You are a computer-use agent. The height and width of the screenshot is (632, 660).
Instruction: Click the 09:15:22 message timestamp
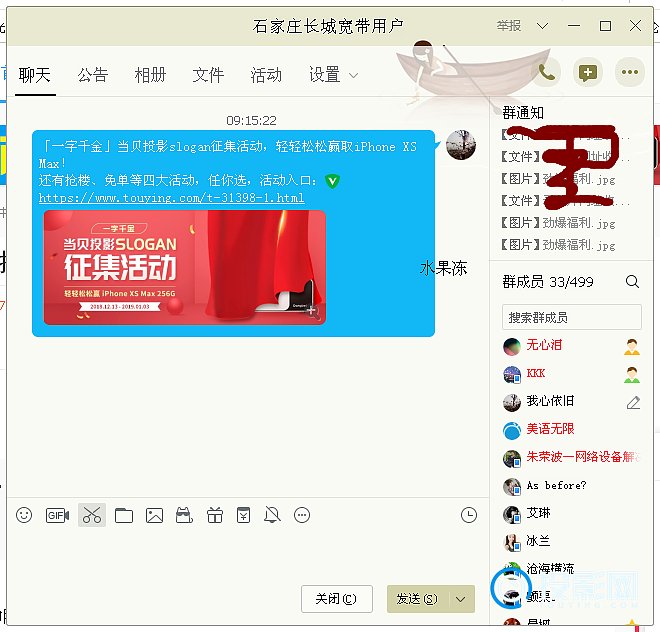251,121
